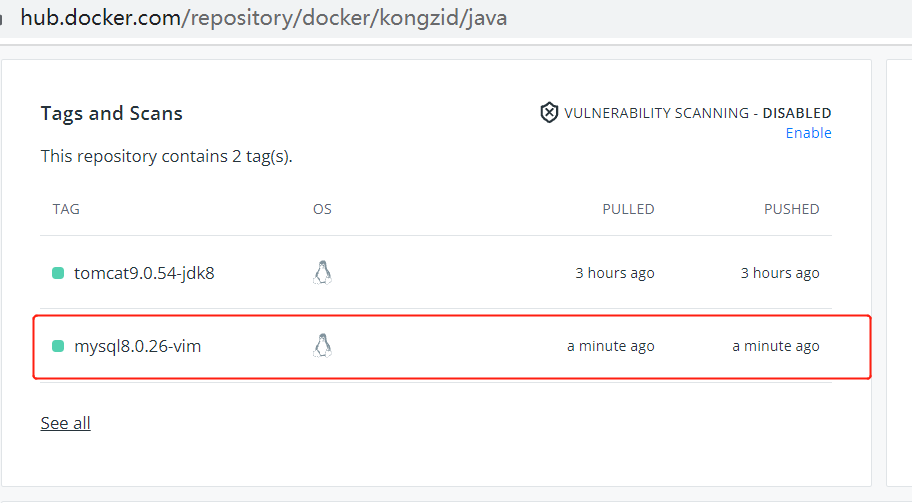Click pulled time for tomcat9.0.54-jdk8 row
Viewport: 912px width, 503px height.
pos(614,273)
